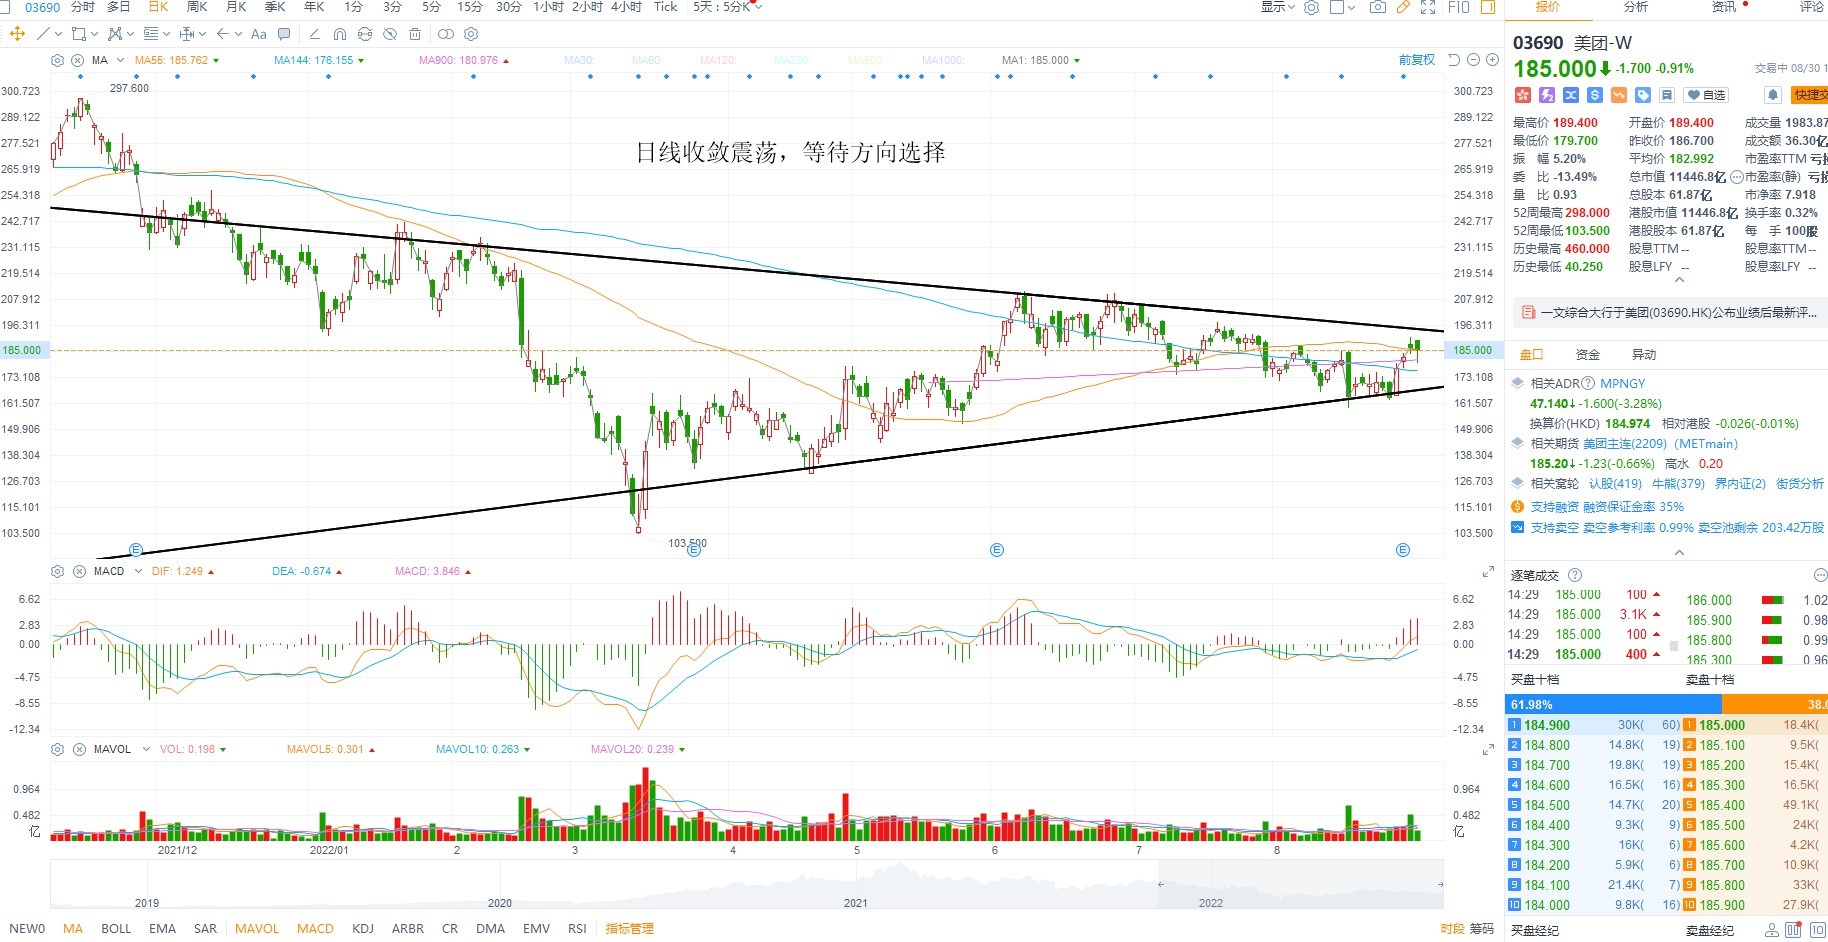Open the 分析 analysis tab
The height and width of the screenshot is (942, 1828).
click(x=1636, y=7)
